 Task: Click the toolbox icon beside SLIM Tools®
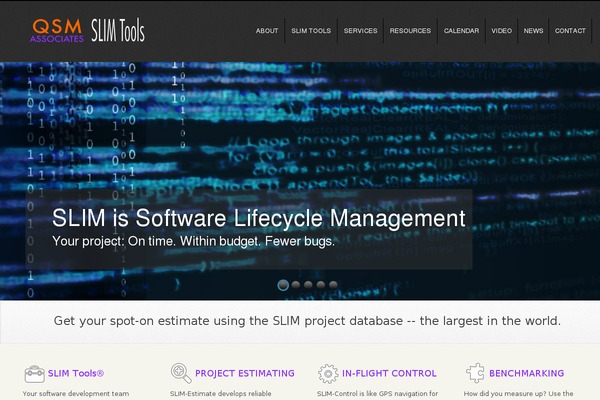click(x=34, y=374)
